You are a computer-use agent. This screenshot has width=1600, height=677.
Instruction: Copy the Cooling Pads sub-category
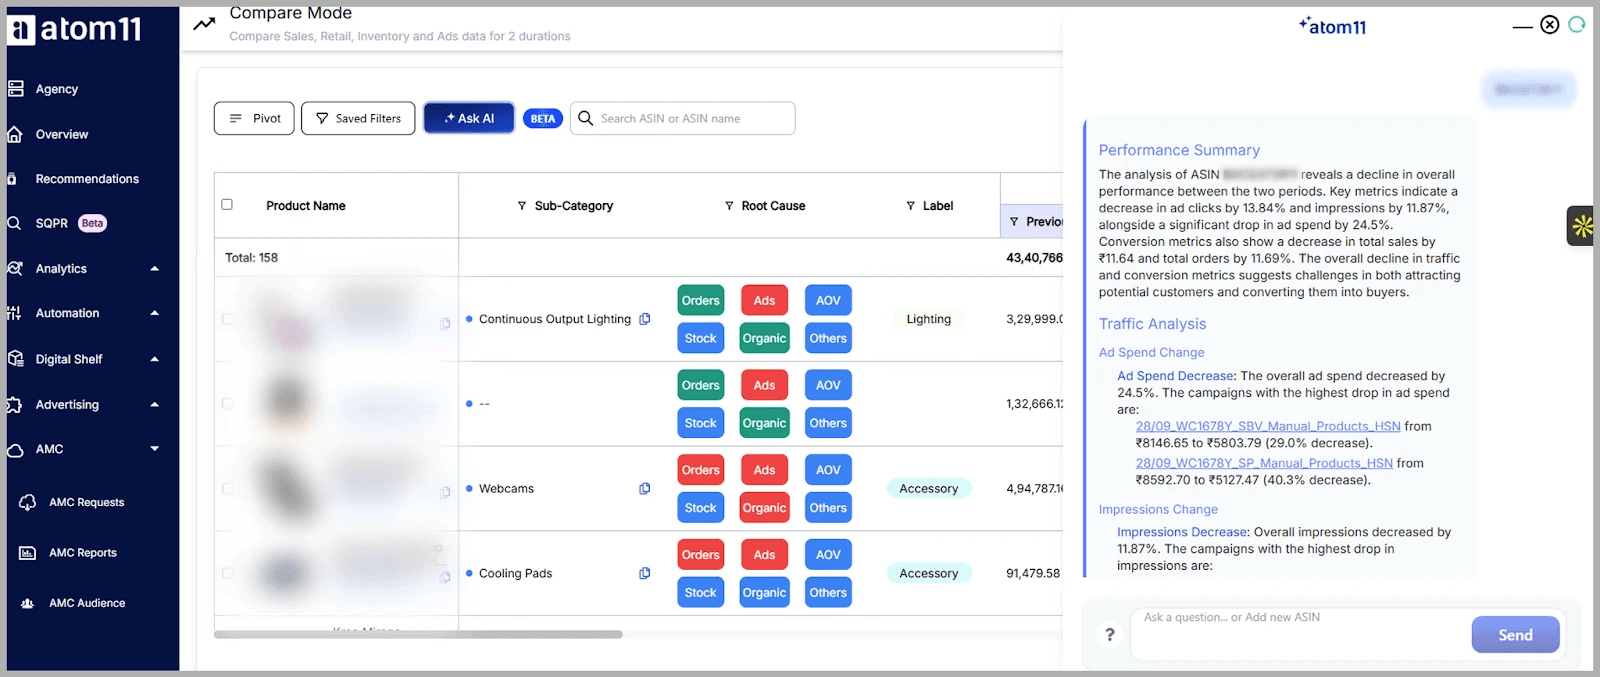[645, 573]
